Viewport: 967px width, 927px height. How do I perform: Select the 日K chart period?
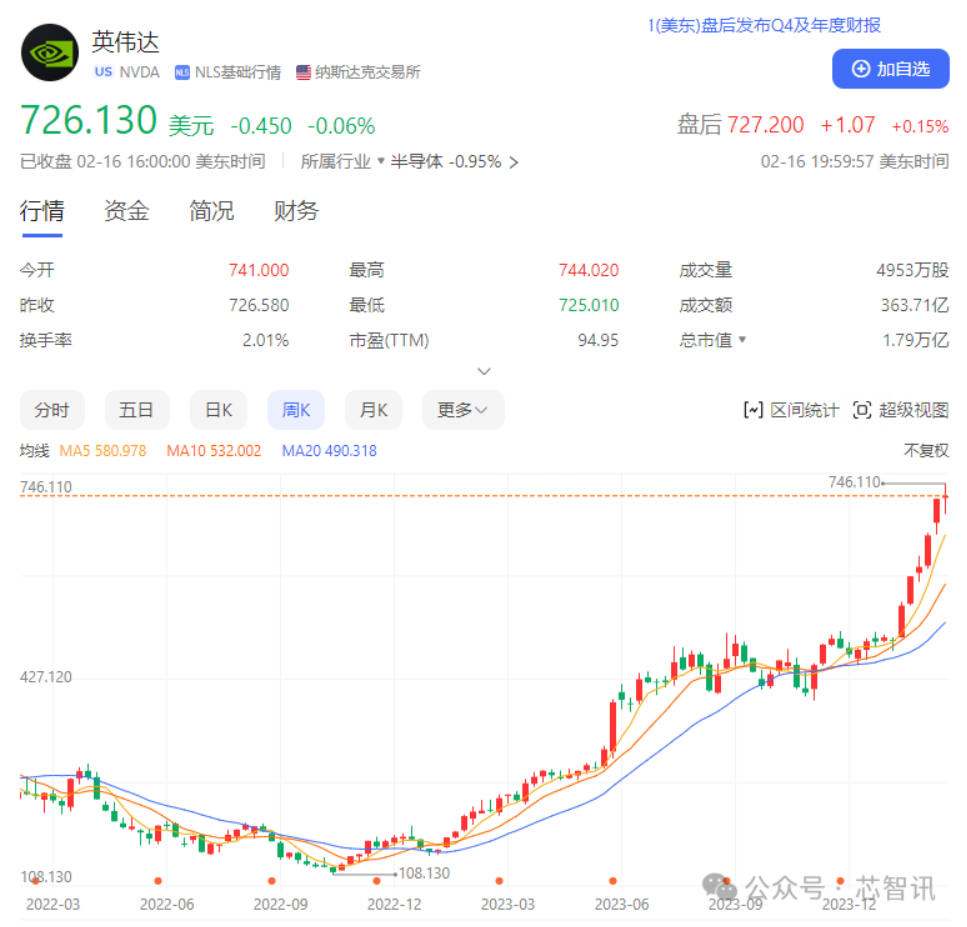pos(218,410)
